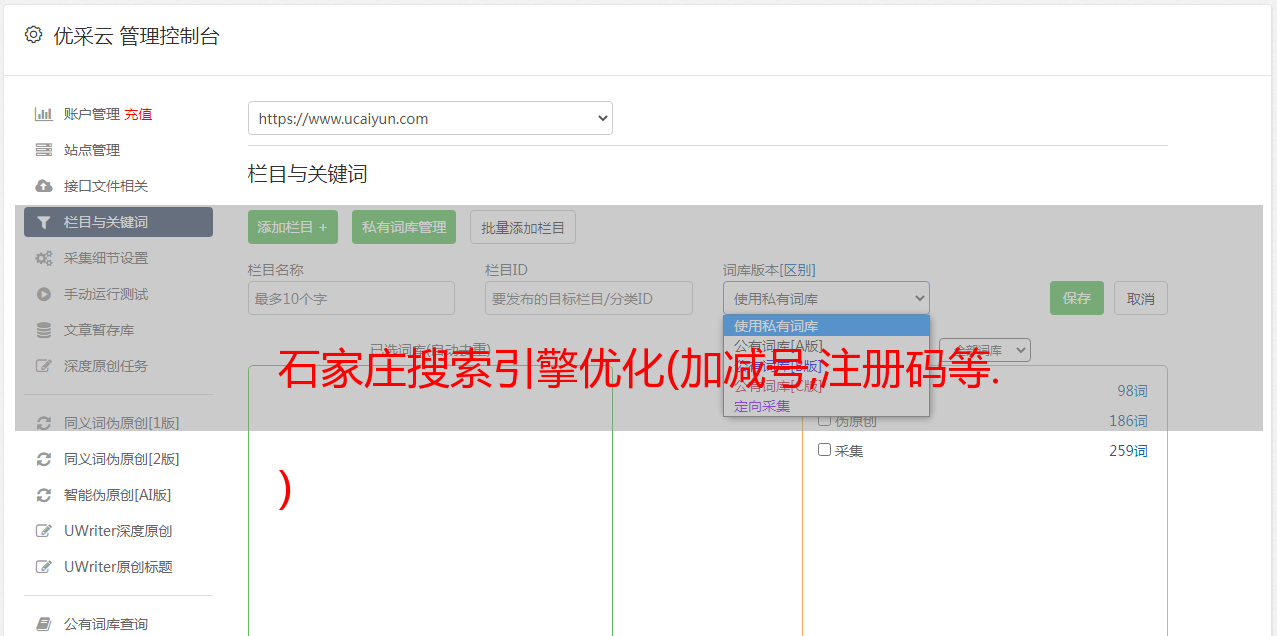Click the 栏目名称 input field
The width and height of the screenshot is (1277, 636).
click(351, 298)
